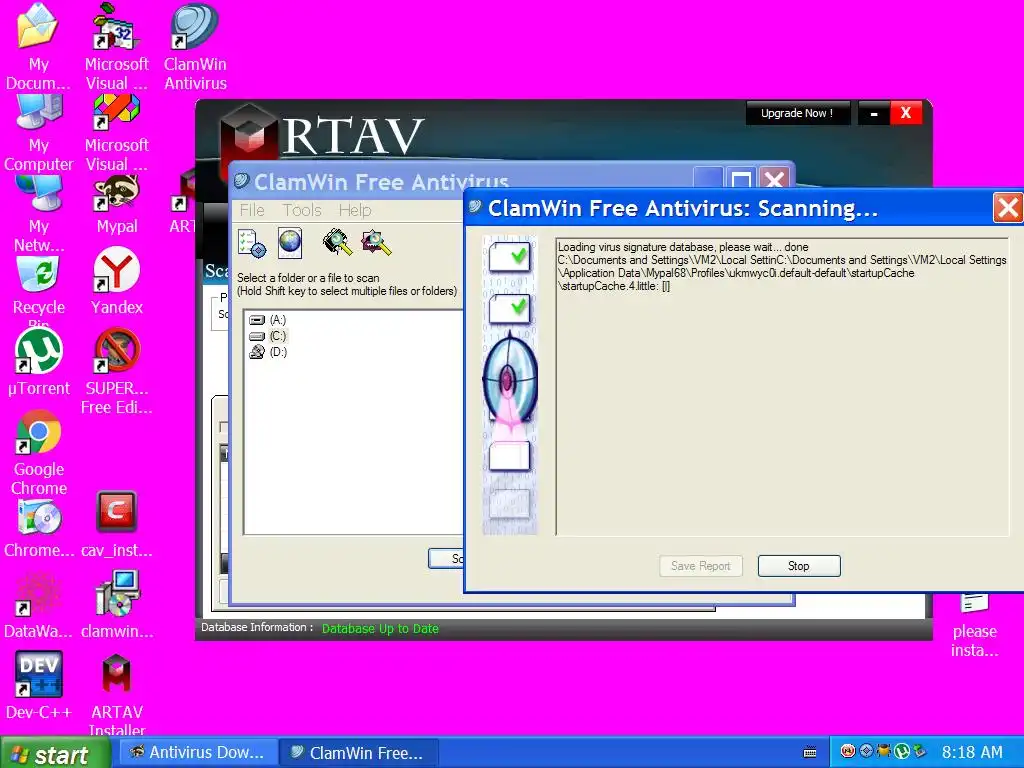Click ClamWin scan files toolbar icon with pink eye
This screenshot has width=1024, height=768.
click(376, 242)
